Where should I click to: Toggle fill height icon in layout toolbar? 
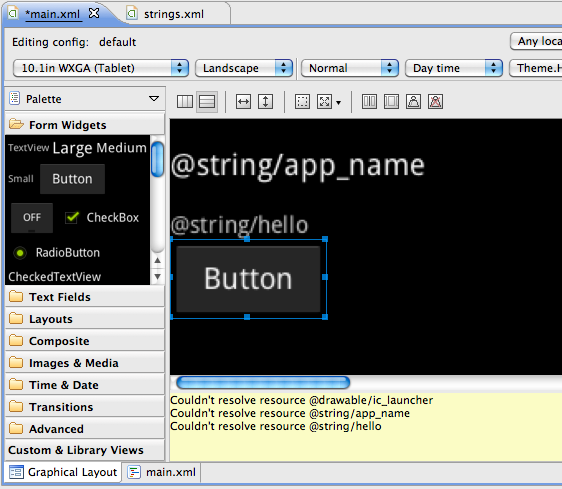266,102
